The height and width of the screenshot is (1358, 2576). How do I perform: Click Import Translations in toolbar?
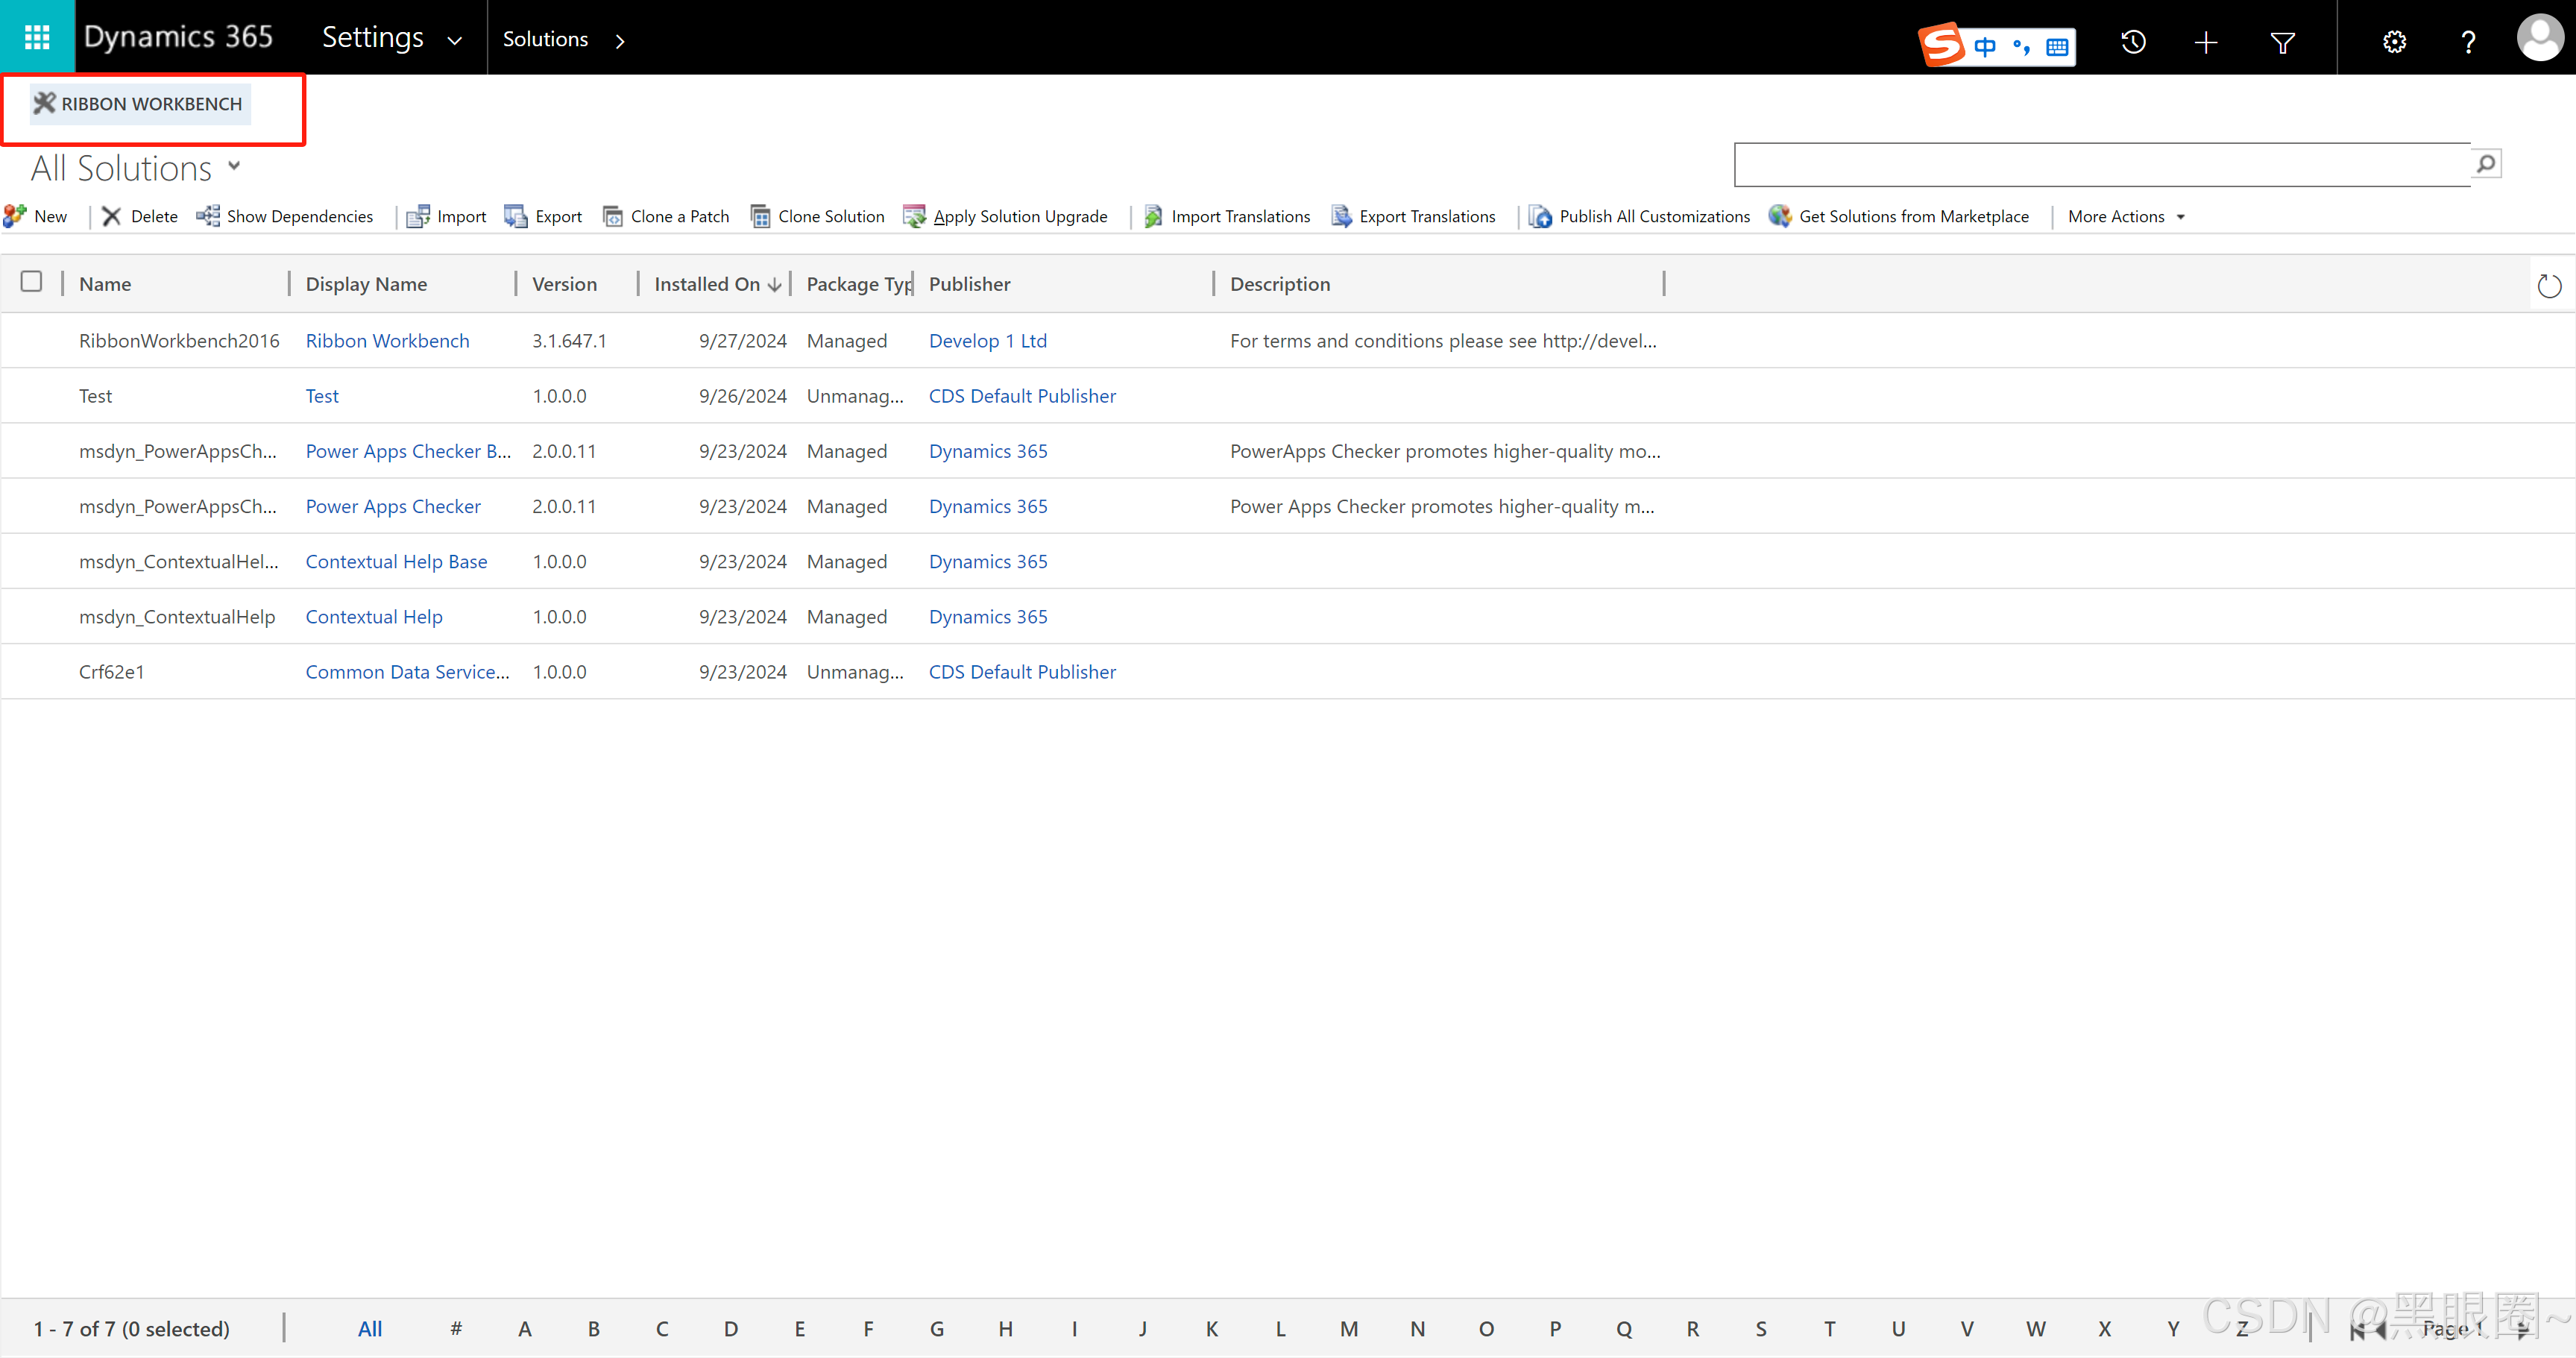click(x=1227, y=216)
